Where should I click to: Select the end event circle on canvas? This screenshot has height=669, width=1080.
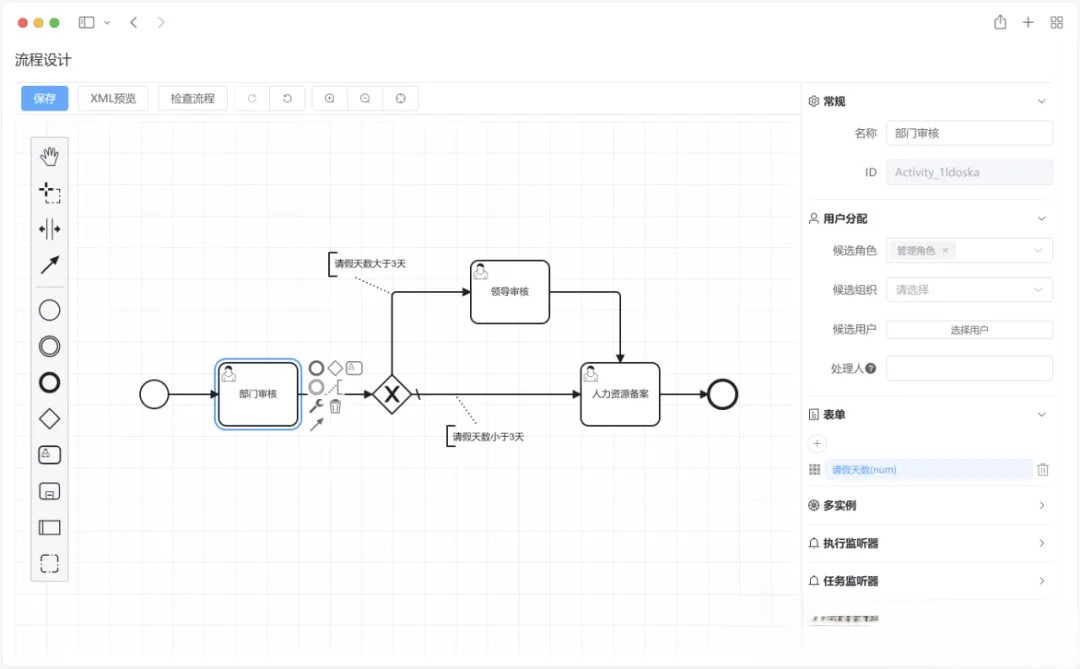click(x=723, y=394)
